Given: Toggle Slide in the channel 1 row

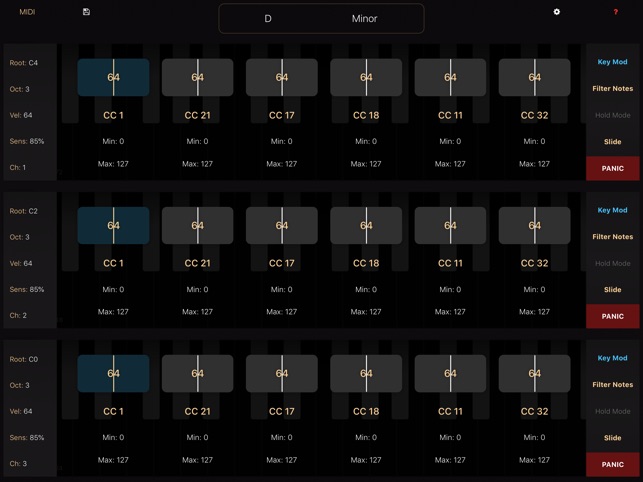Looking at the screenshot, I should pos(612,142).
